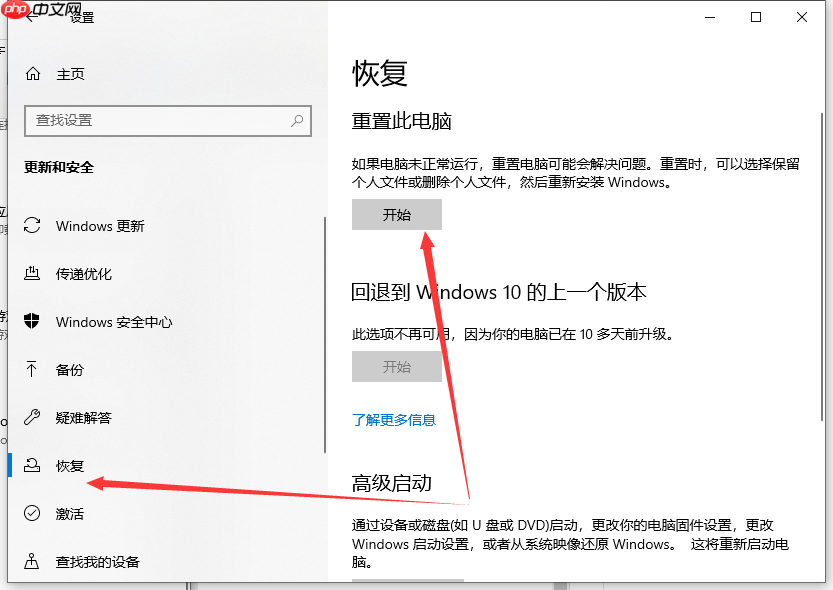
Task: Open Windows 更新 from the sidebar
Action: (100, 226)
